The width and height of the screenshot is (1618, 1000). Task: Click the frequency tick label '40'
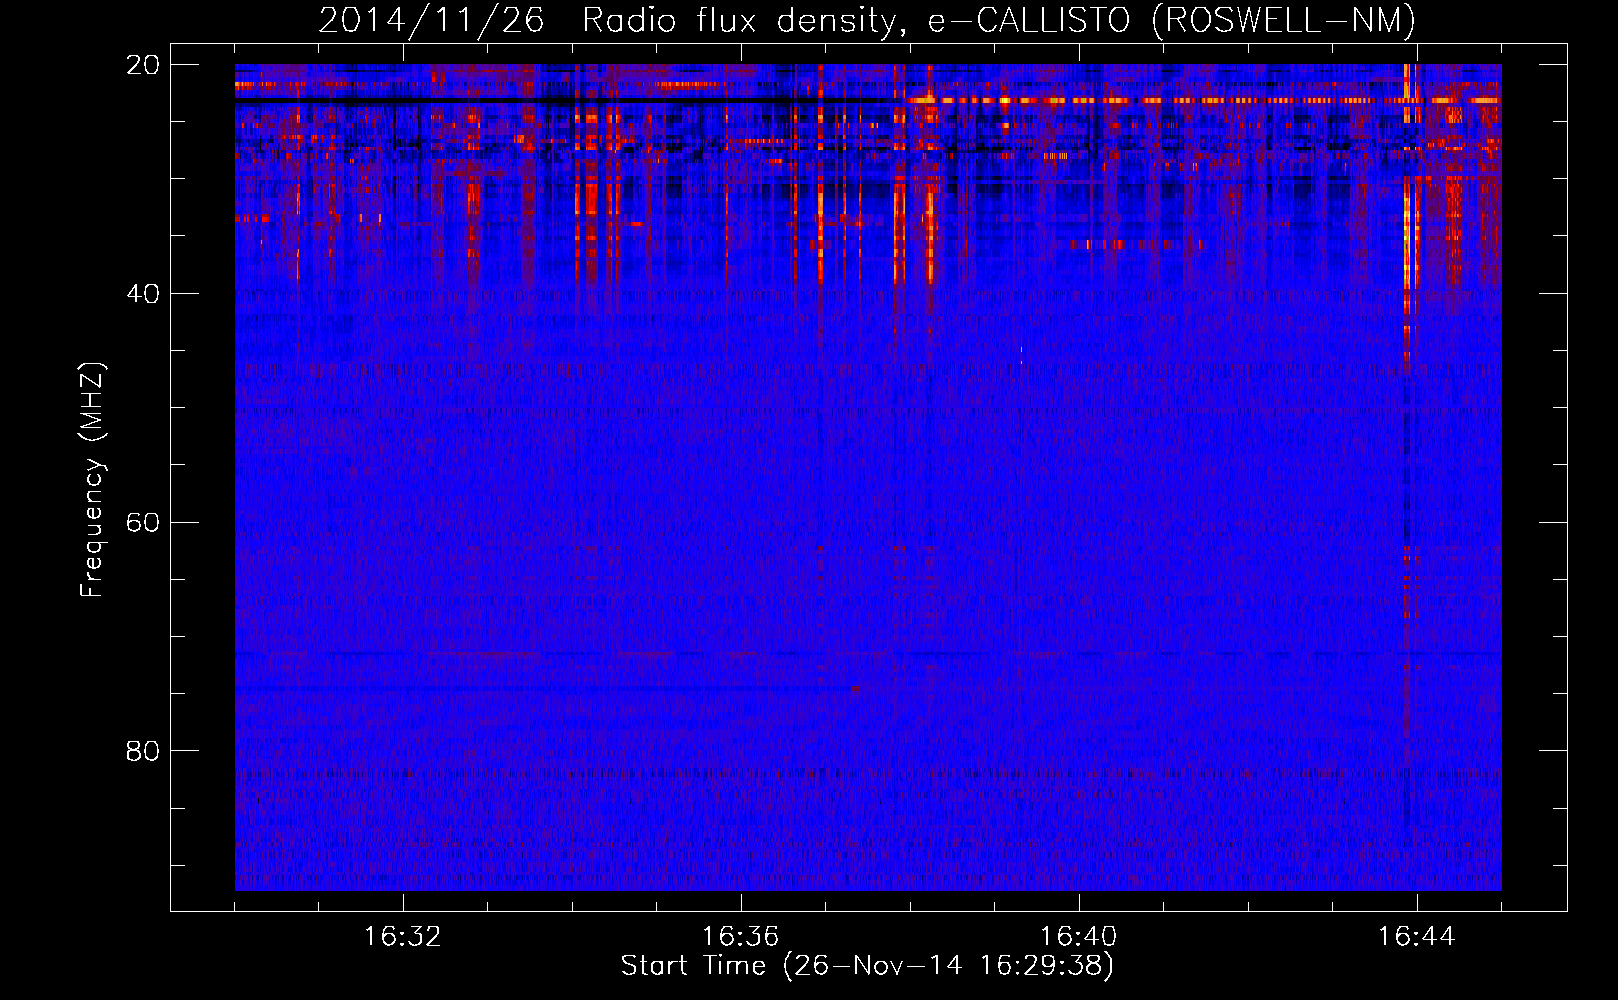click(x=143, y=294)
